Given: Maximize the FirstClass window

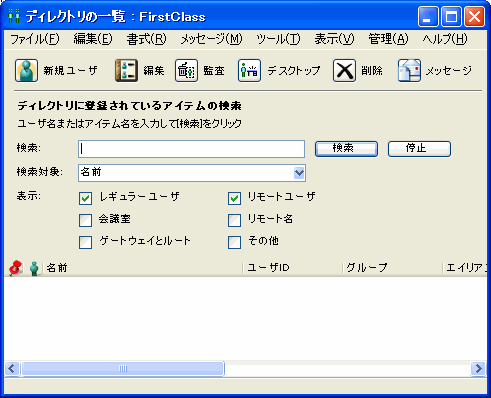Looking at the screenshot, I should [451, 16].
